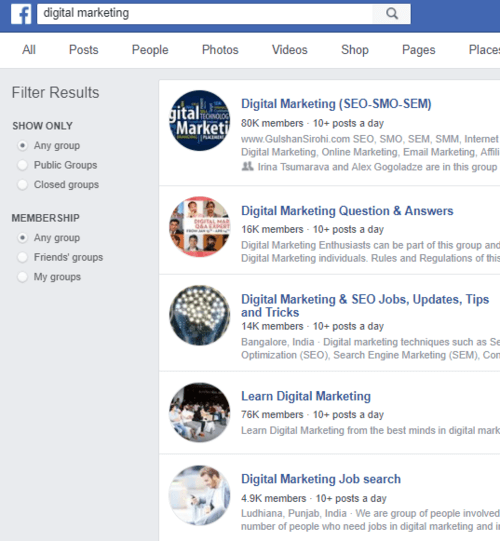Click the SEO Jobs group avatar

(199, 315)
